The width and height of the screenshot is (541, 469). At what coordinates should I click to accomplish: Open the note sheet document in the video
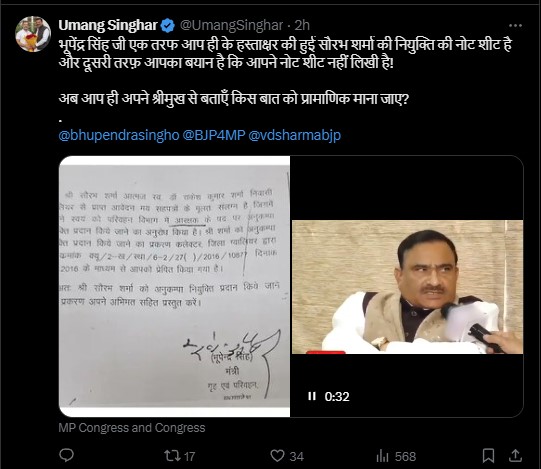[175, 286]
